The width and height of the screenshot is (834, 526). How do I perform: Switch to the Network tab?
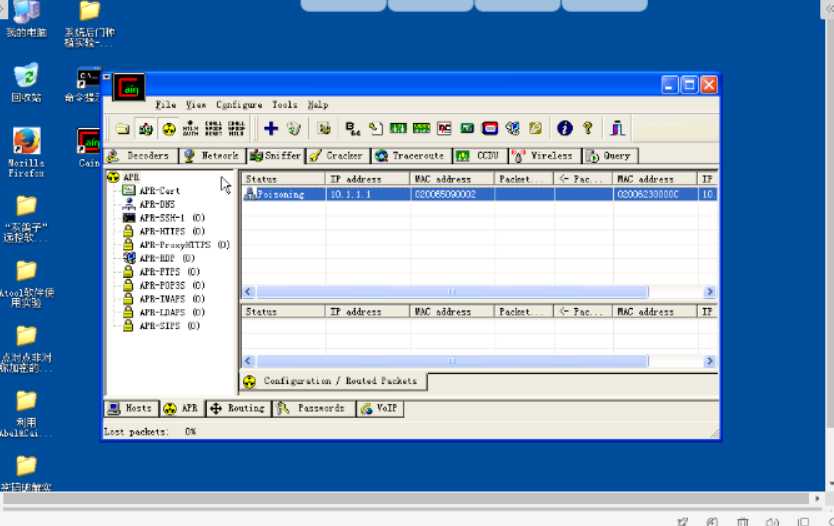click(x=213, y=156)
